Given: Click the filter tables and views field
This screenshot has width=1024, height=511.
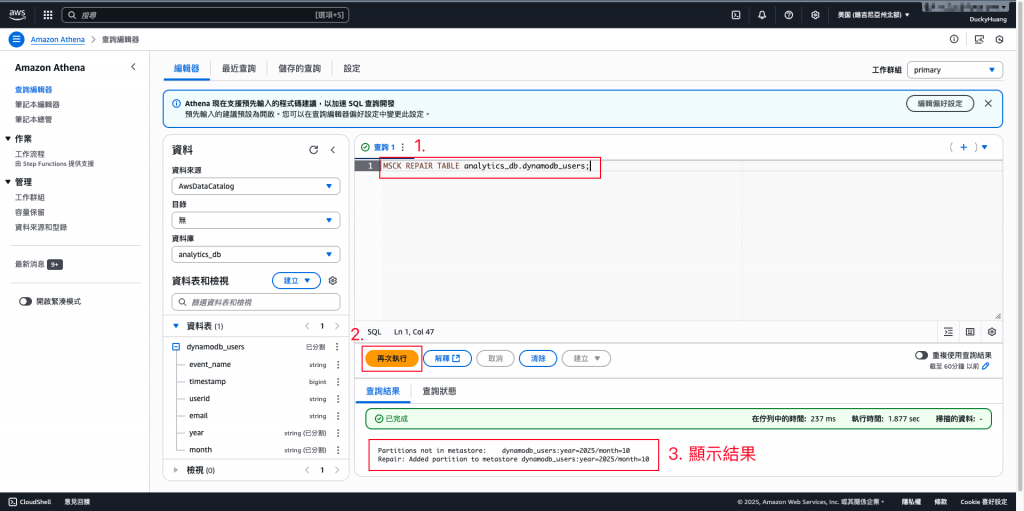Looking at the screenshot, I should (x=255, y=302).
